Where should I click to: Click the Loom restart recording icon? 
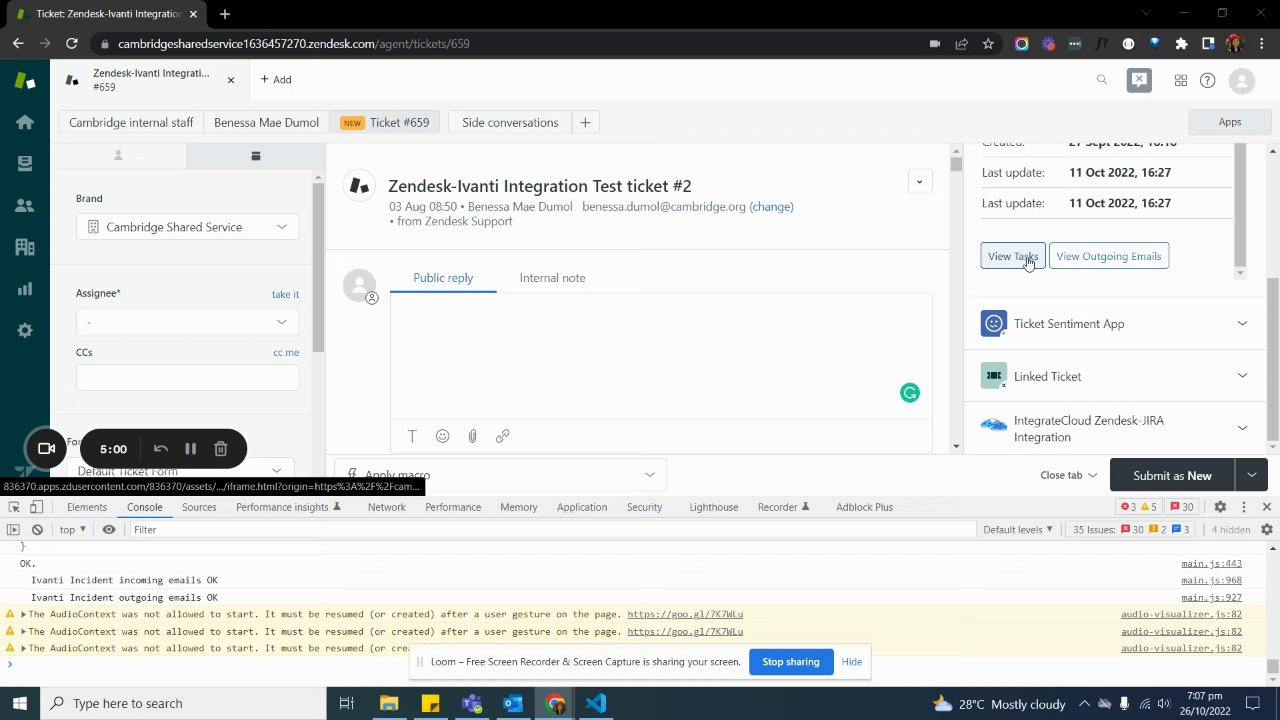pos(160,449)
